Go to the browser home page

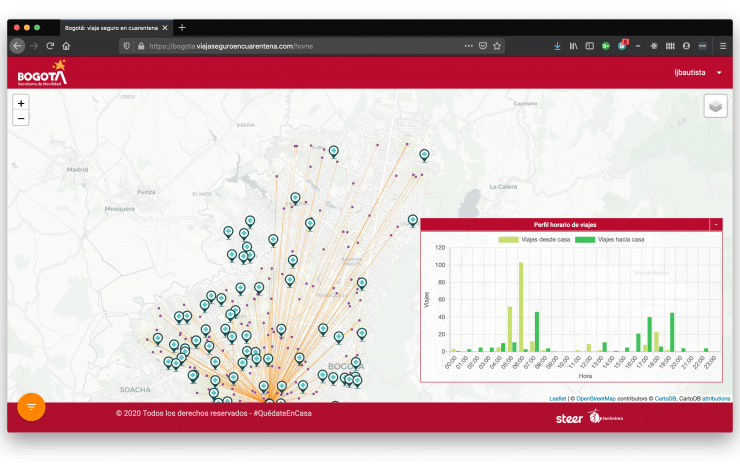tap(66, 46)
